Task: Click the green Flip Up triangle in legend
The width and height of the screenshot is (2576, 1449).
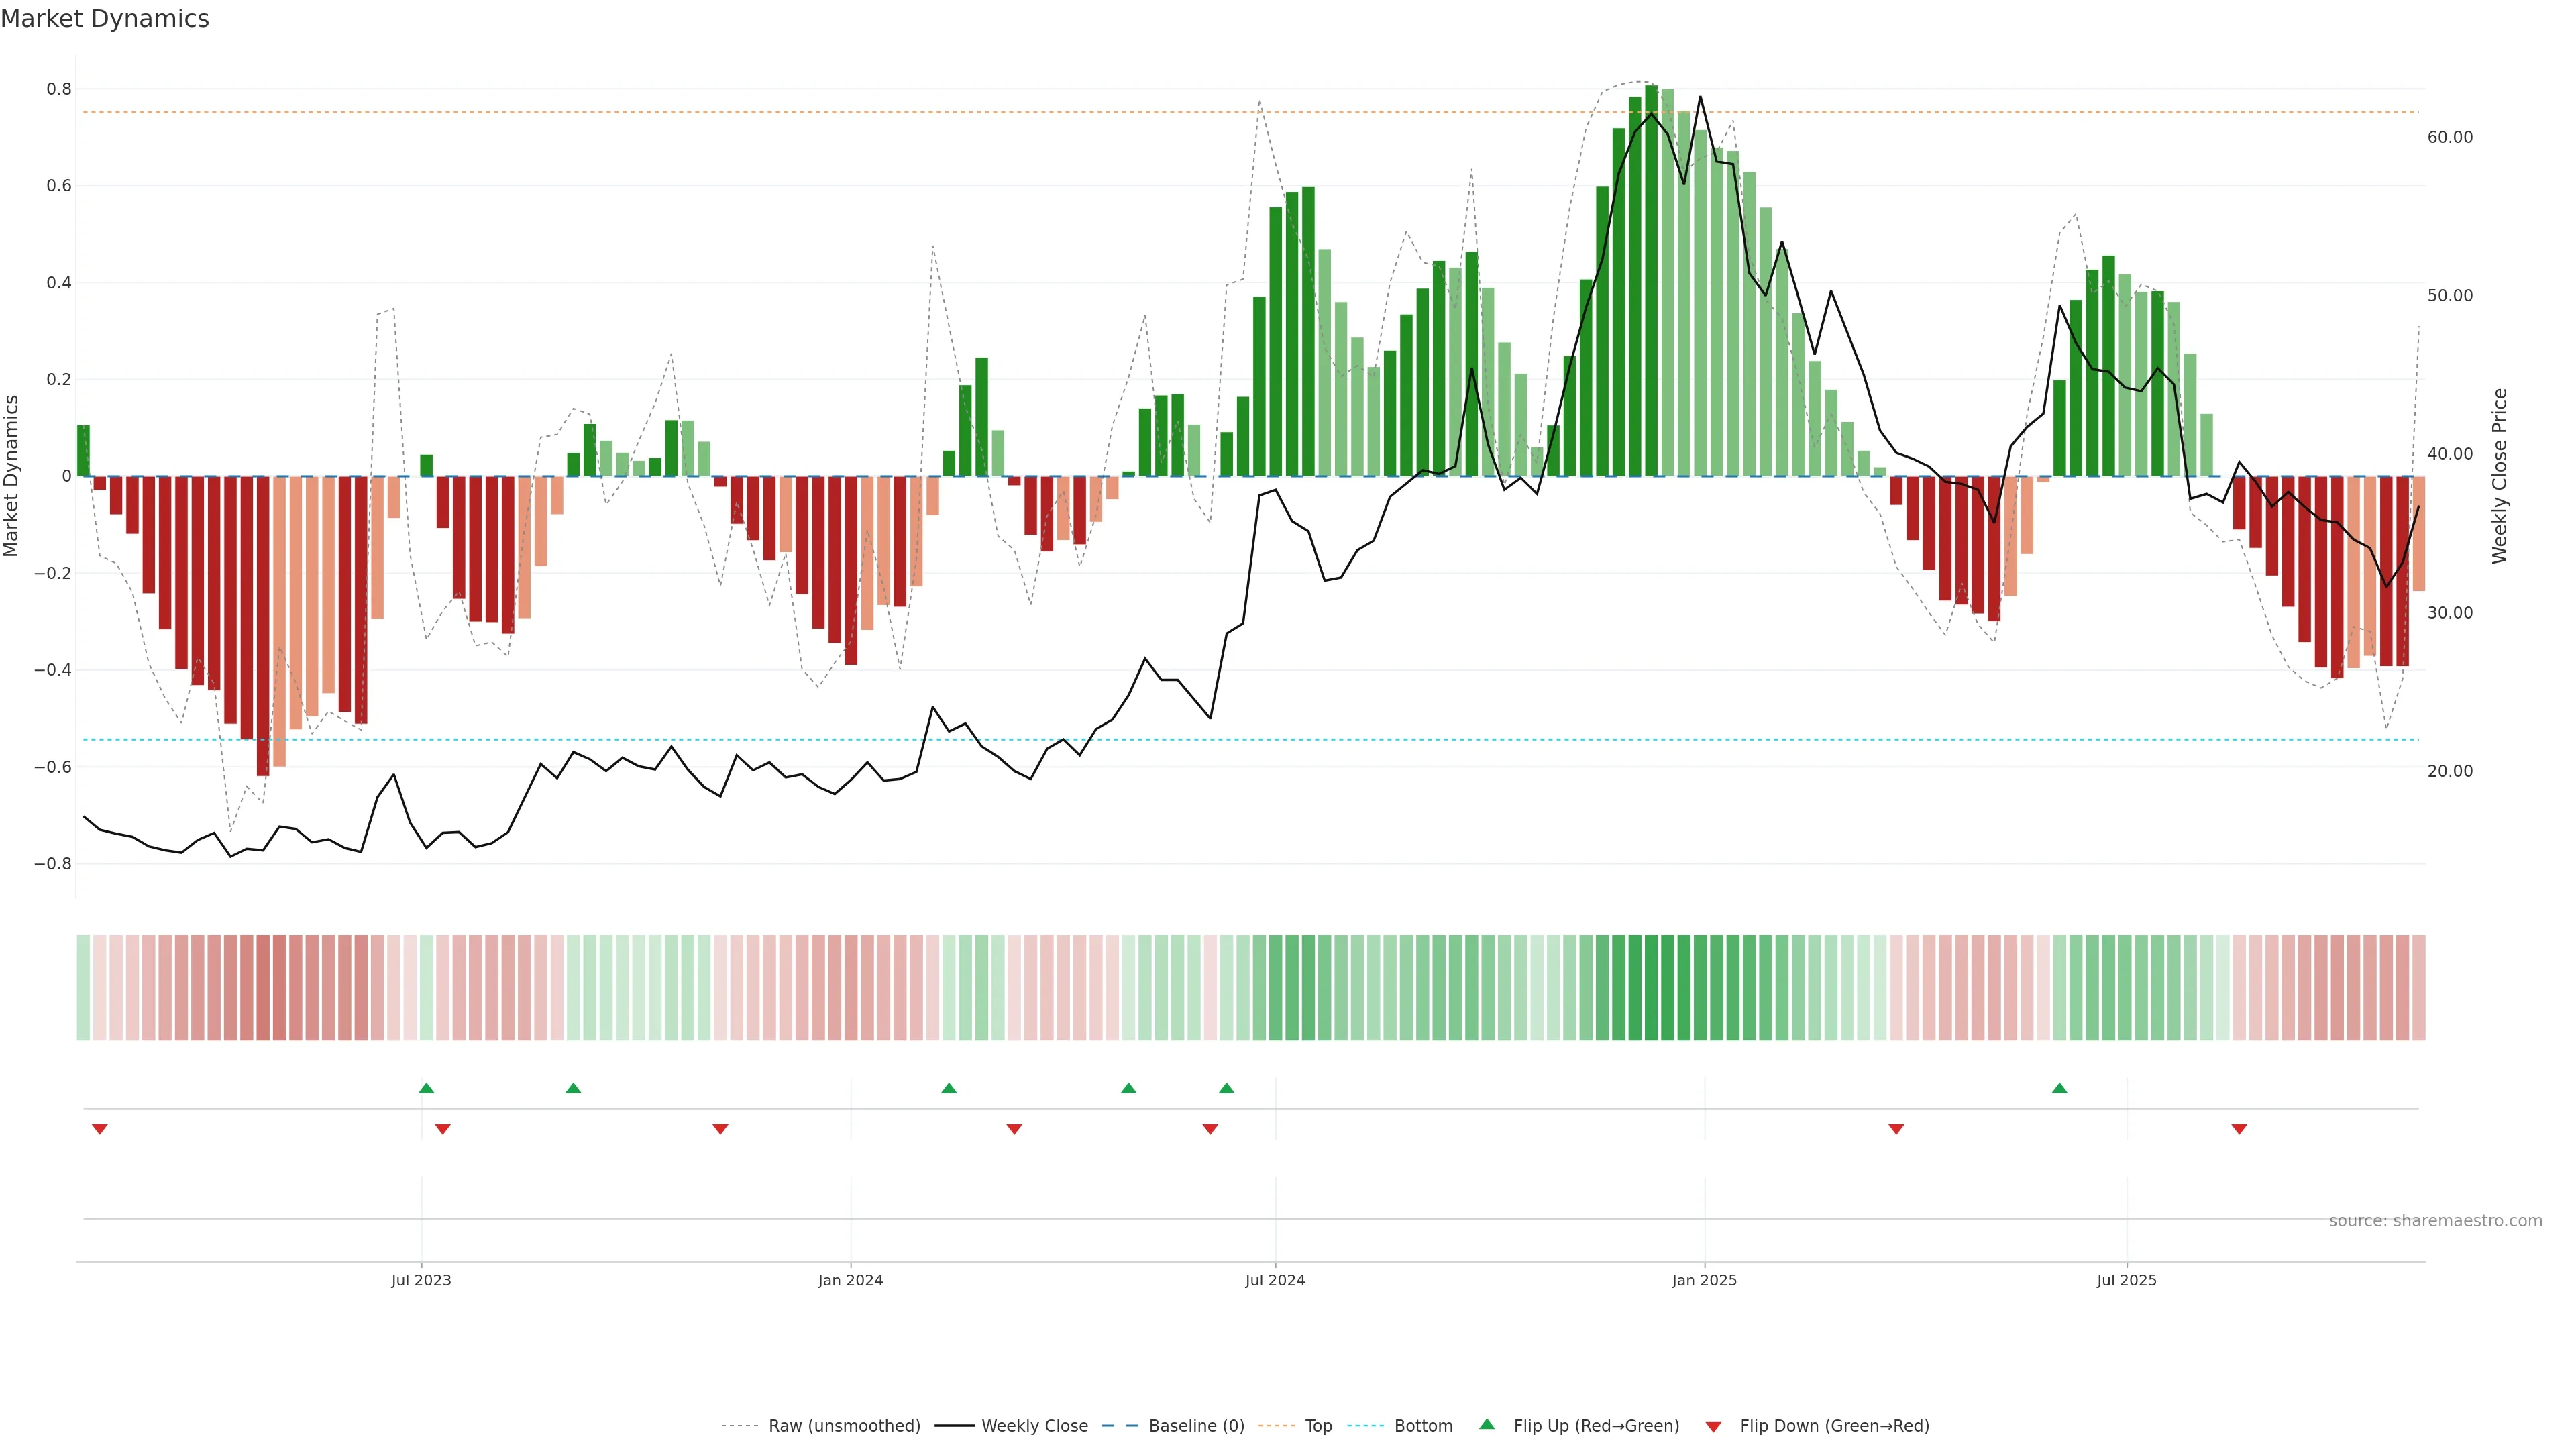Action: 1487,1424
